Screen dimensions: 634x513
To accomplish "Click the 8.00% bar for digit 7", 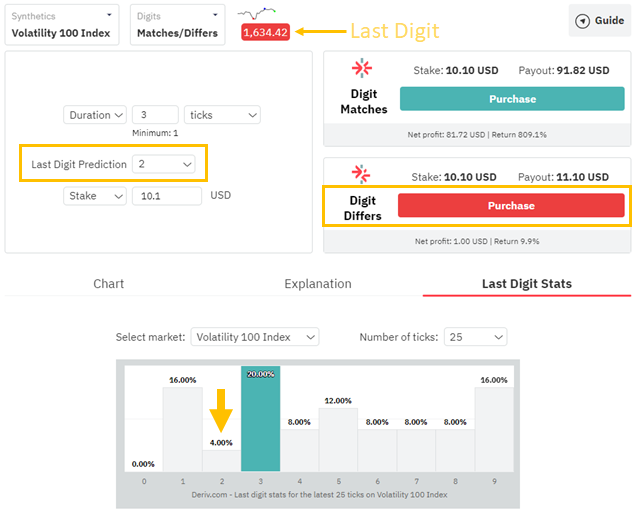I will pos(416,450).
